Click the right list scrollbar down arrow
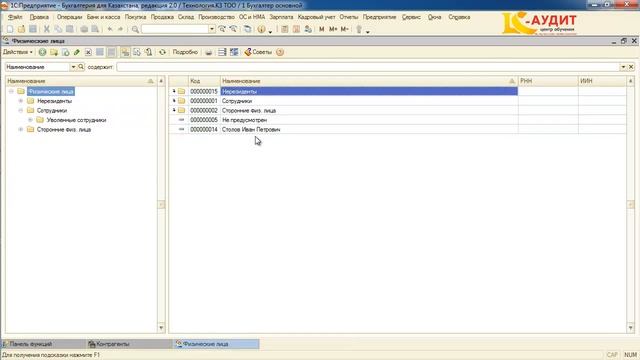This screenshot has height=360, width=640. pyautogui.click(x=631, y=328)
